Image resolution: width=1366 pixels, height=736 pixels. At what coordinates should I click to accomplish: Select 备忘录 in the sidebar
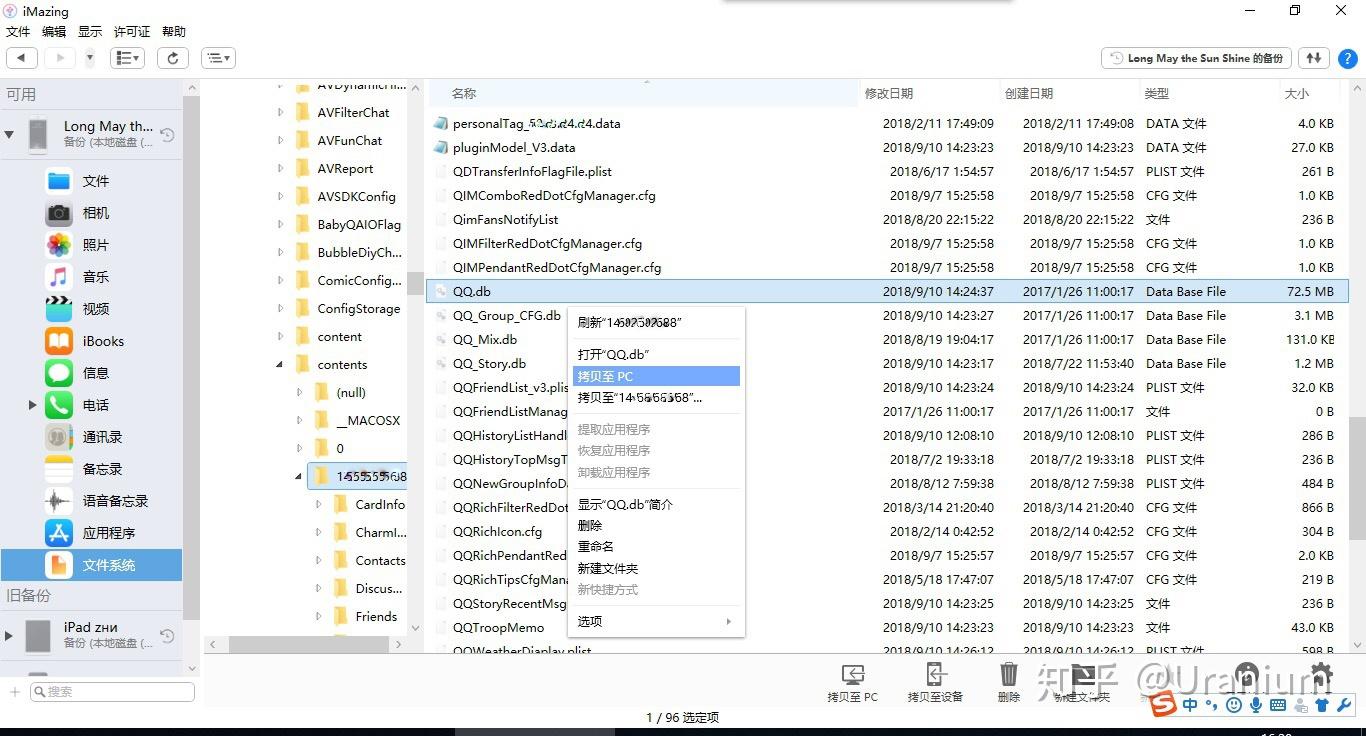point(102,469)
